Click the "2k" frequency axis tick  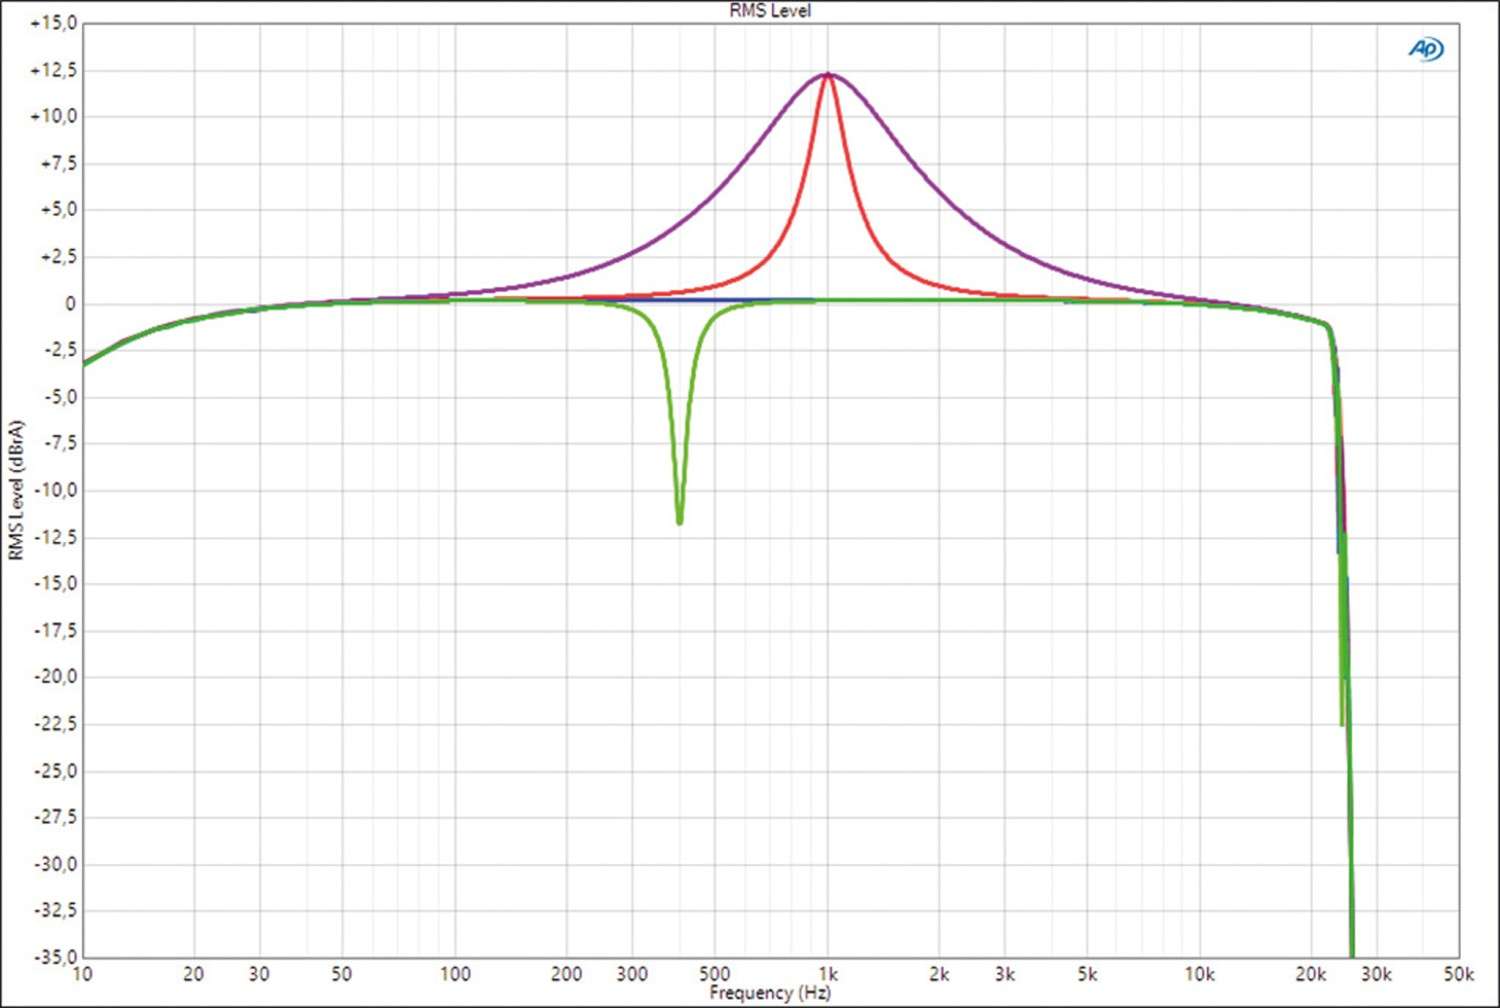pyautogui.click(x=939, y=974)
